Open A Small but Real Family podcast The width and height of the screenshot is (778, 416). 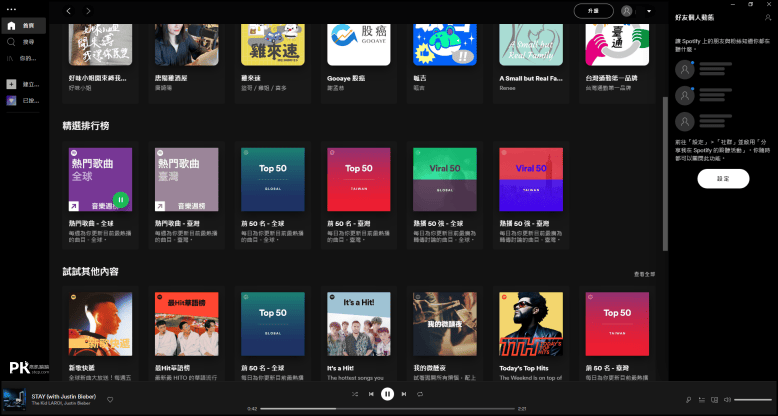click(x=531, y=45)
